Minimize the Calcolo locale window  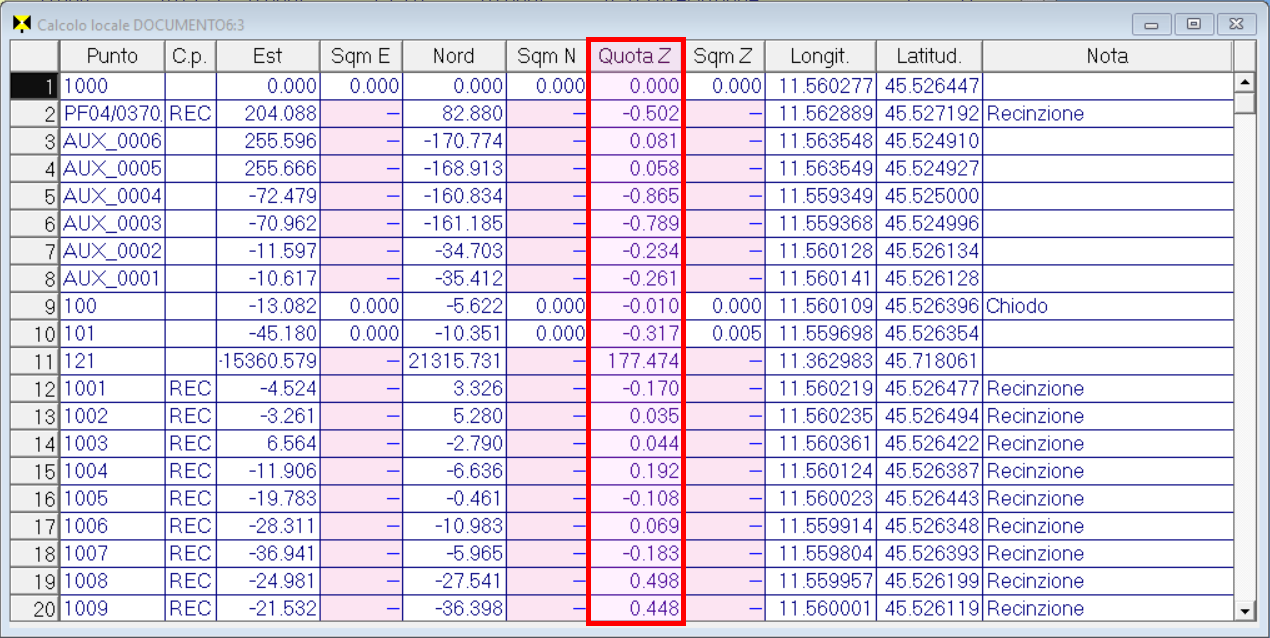tap(1152, 24)
